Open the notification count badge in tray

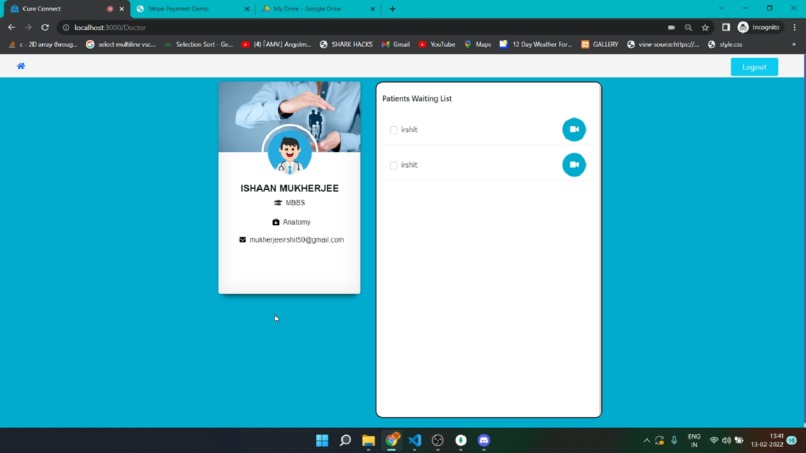click(792, 441)
